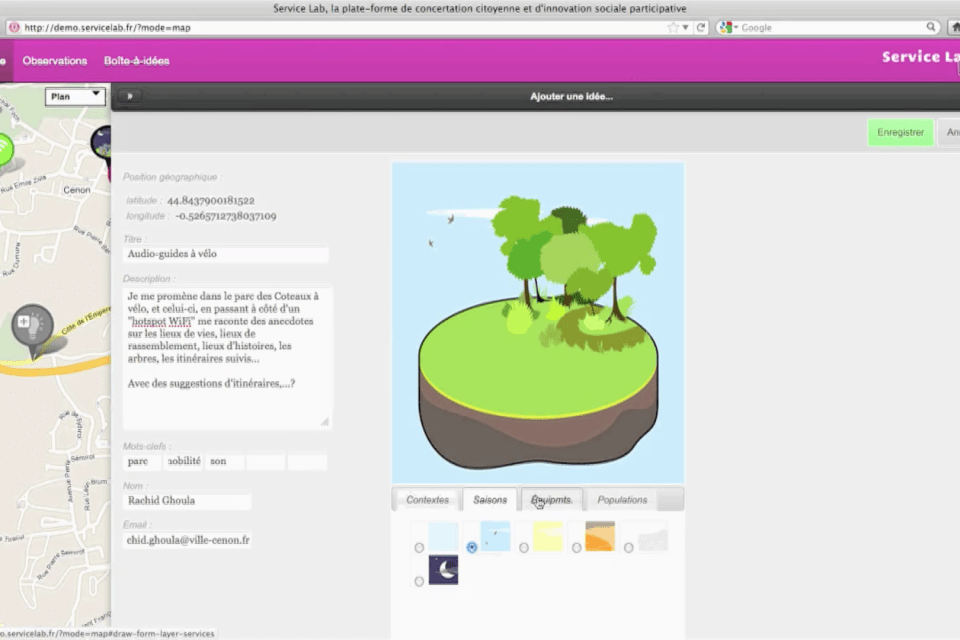Image resolution: width=960 pixels, height=640 pixels.
Task: Select the night moon scene thumbnail
Action: (x=443, y=570)
